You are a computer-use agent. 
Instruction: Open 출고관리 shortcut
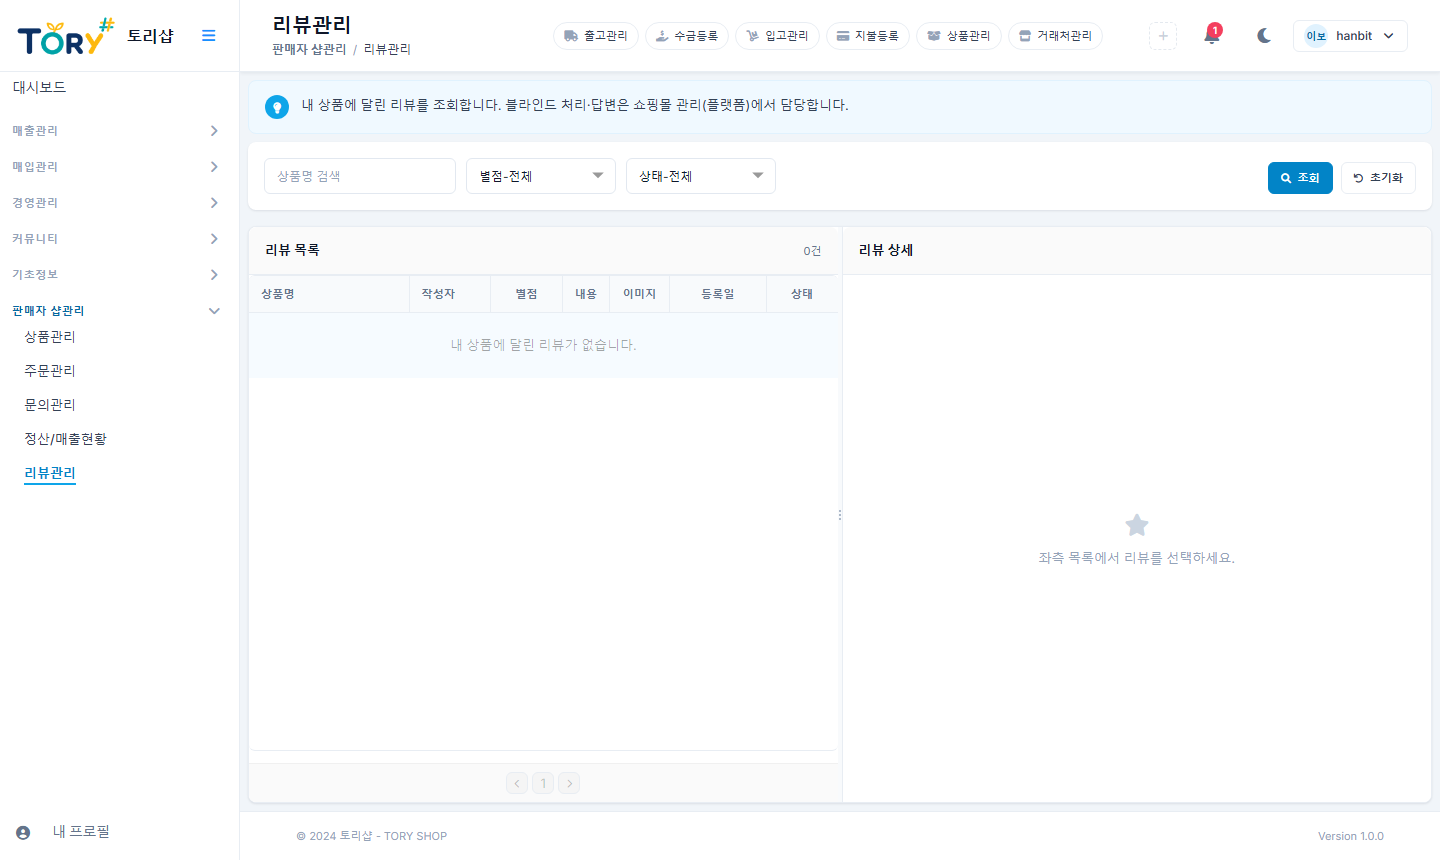pyautogui.click(x=596, y=36)
